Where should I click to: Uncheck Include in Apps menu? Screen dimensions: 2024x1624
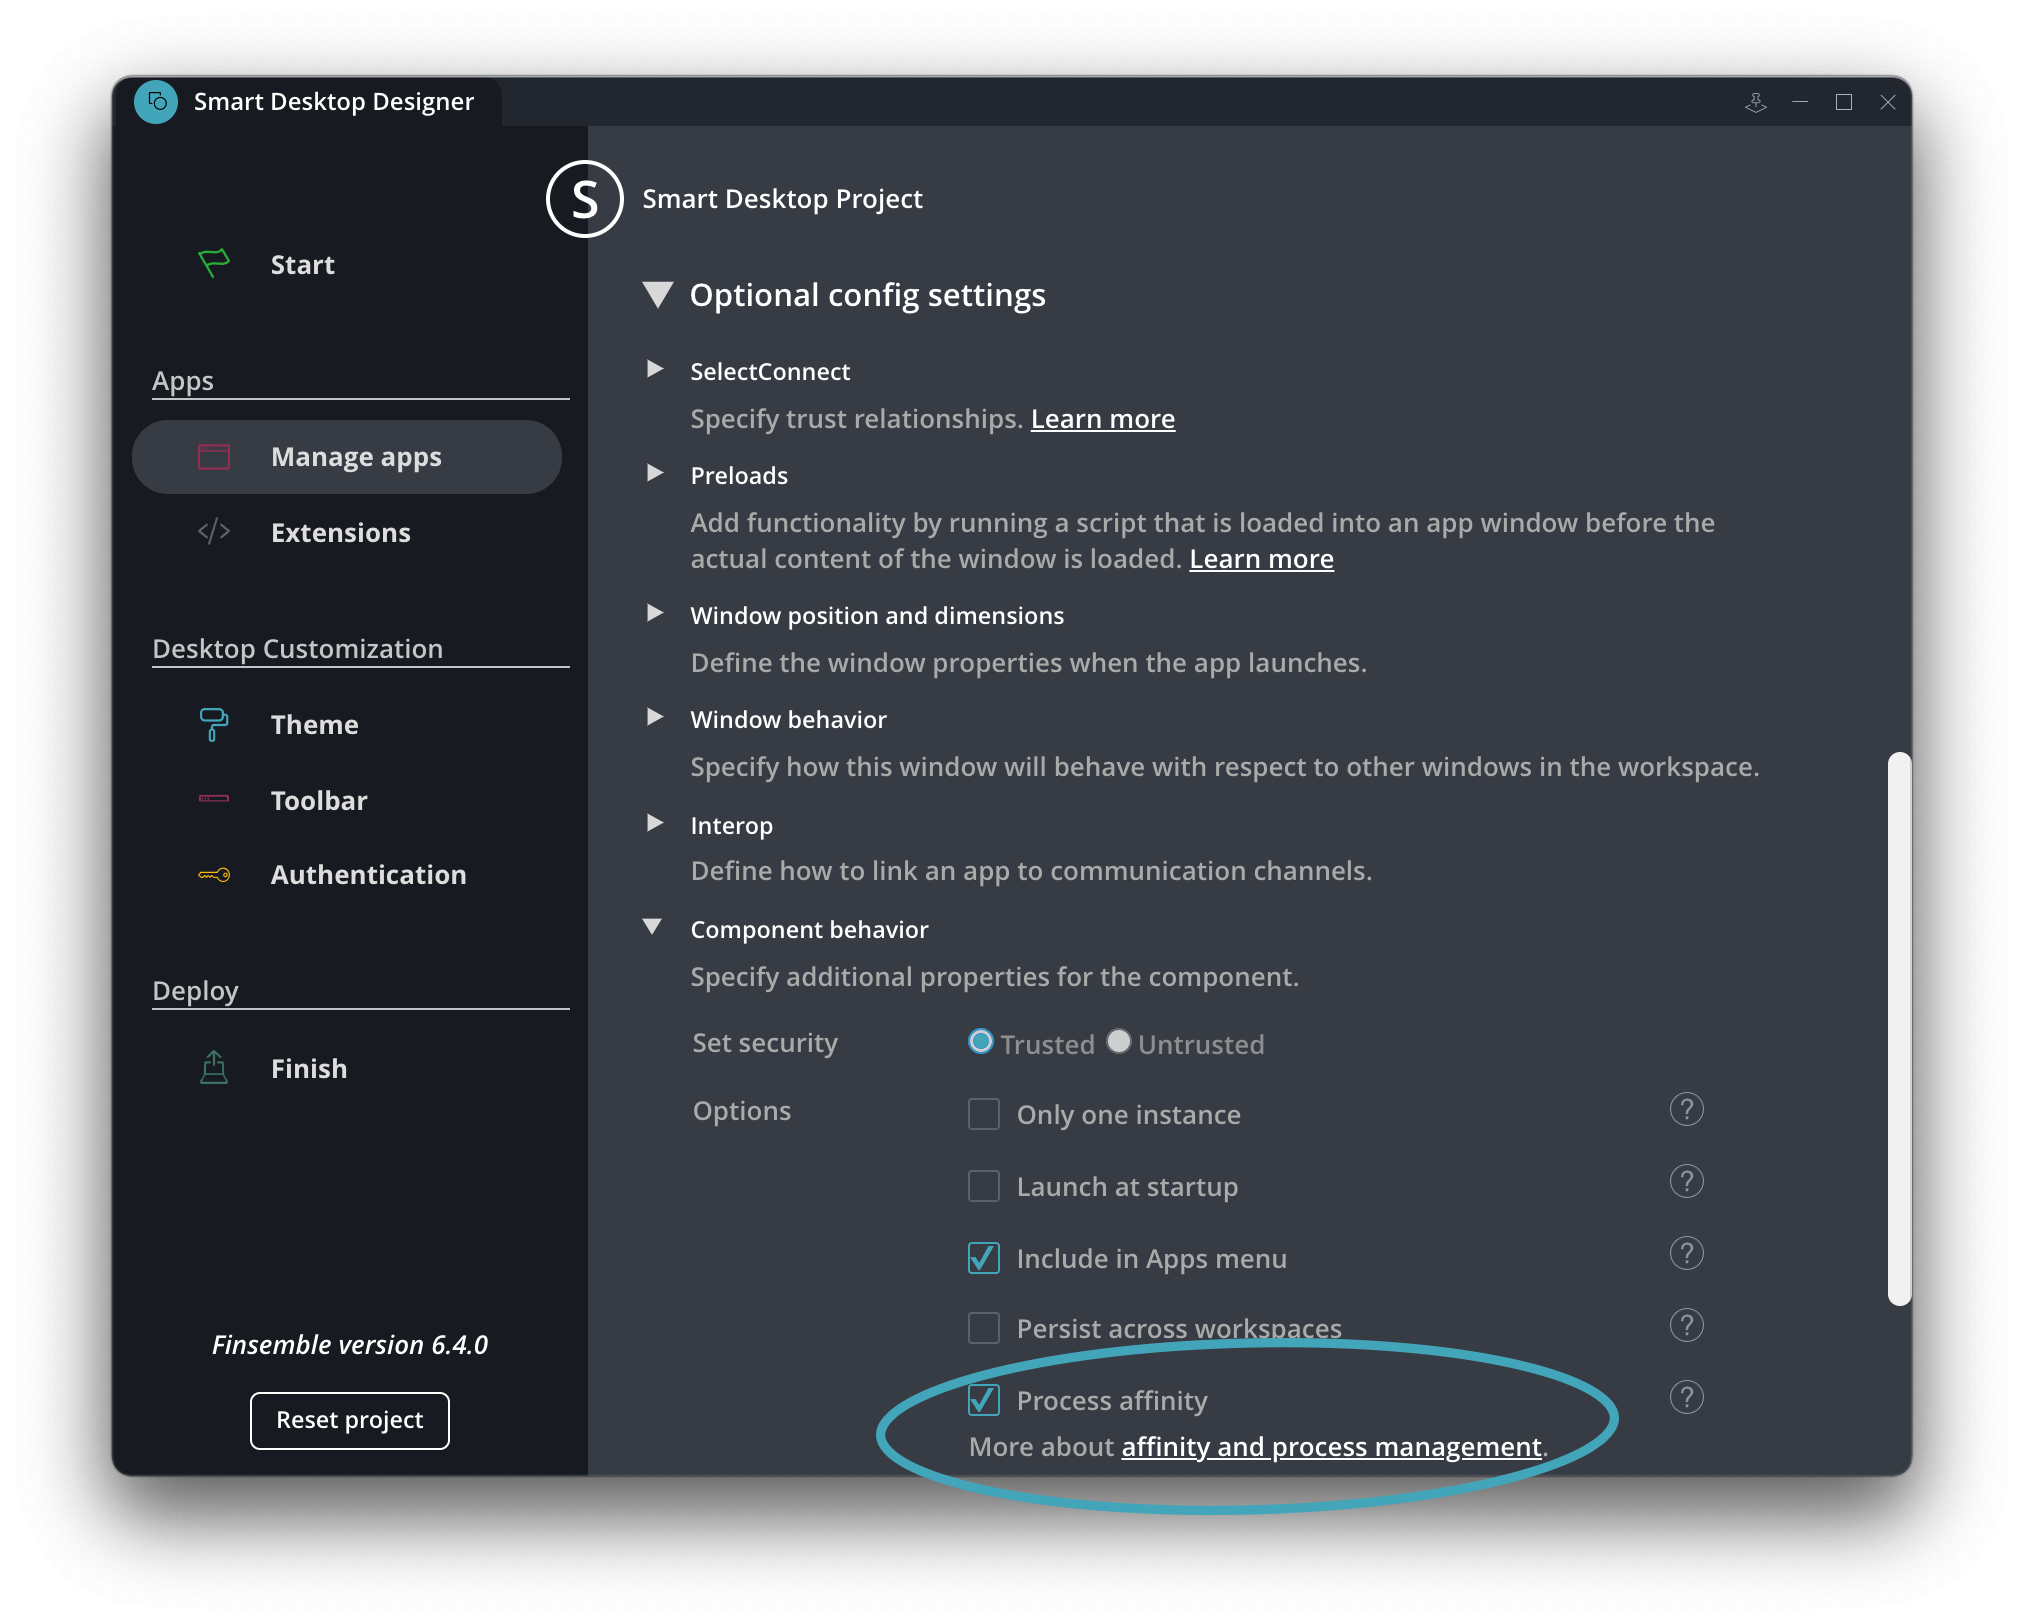(x=984, y=1258)
